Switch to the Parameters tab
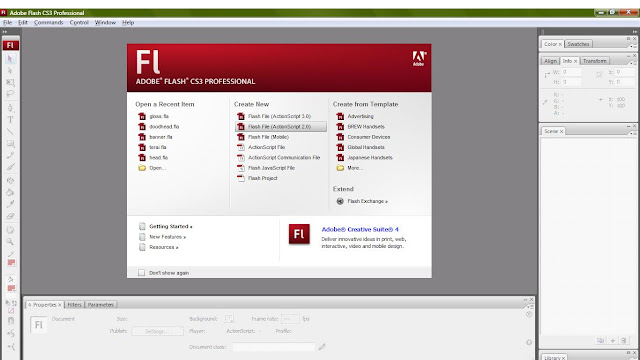Screen dimensions: 640x360 [100, 305]
